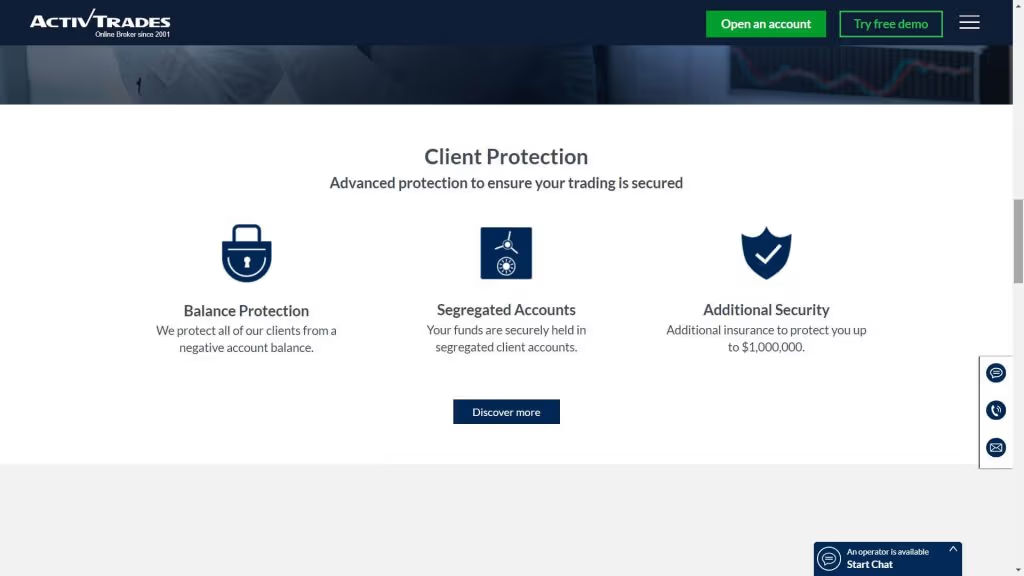Click the scrollbar up arrow
Viewport: 1024px width, 576px height.
pos(1017,5)
